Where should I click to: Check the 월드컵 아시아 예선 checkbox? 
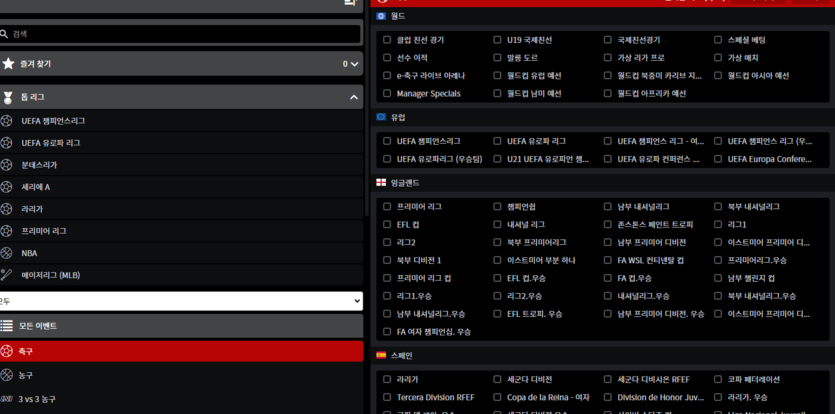tap(718, 75)
